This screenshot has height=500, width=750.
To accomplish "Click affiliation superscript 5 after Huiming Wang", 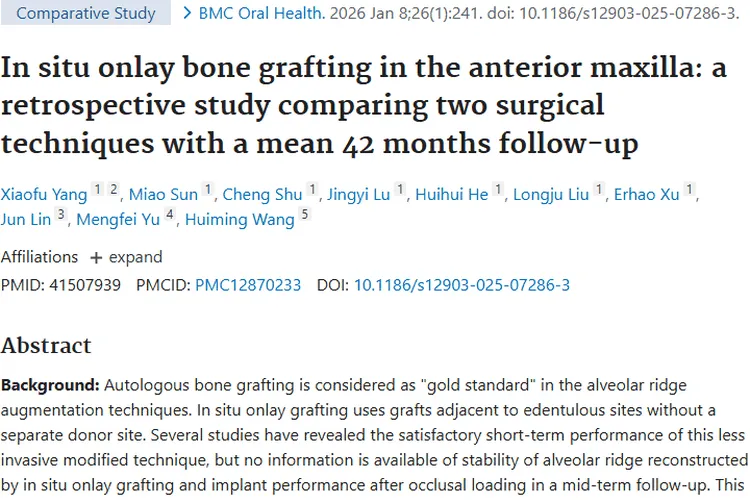I will [305, 214].
